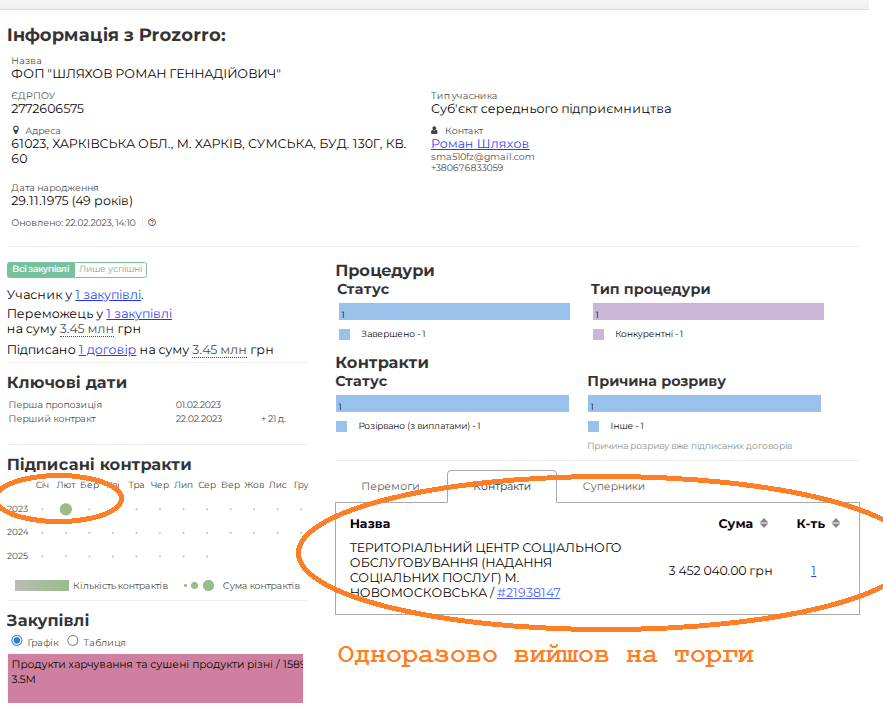
Task: Select the Графік radio button
Action: click(16, 641)
